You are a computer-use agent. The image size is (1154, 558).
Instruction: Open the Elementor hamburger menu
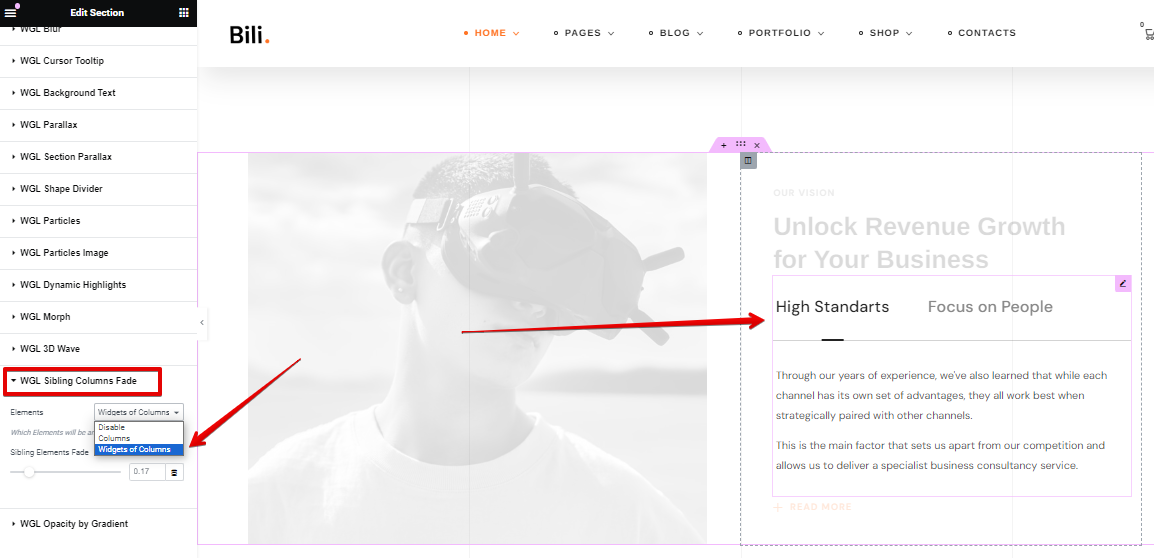[10, 13]
